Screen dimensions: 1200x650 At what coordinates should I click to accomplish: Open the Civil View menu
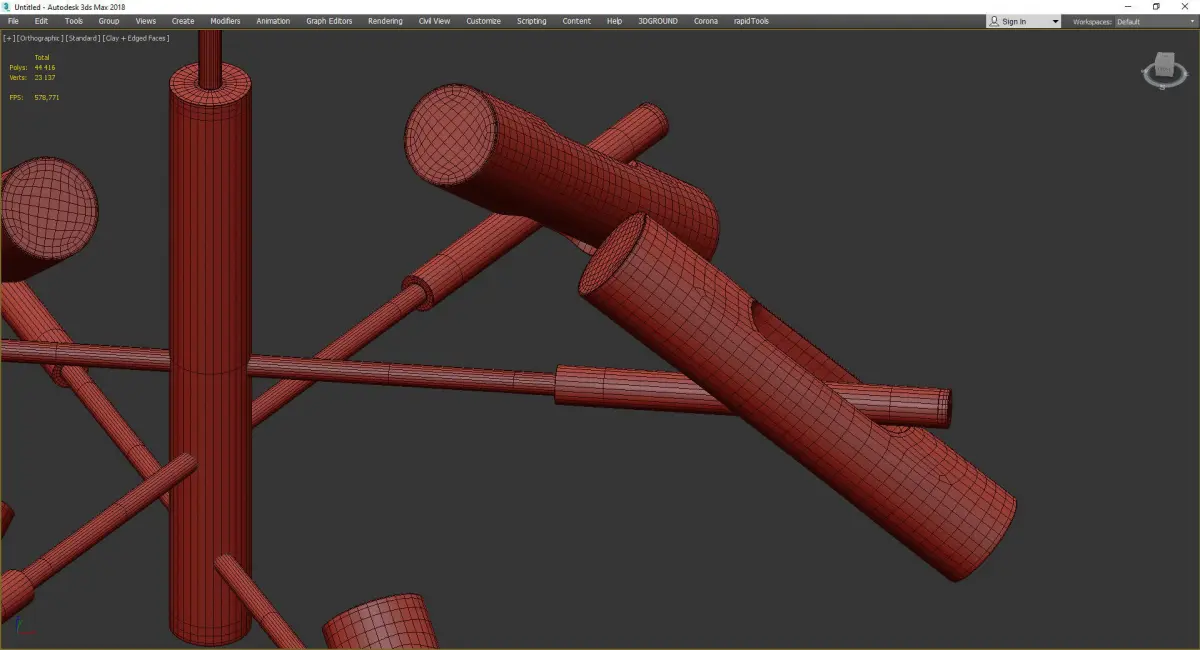pyautogui.click(x=434, y=21)
